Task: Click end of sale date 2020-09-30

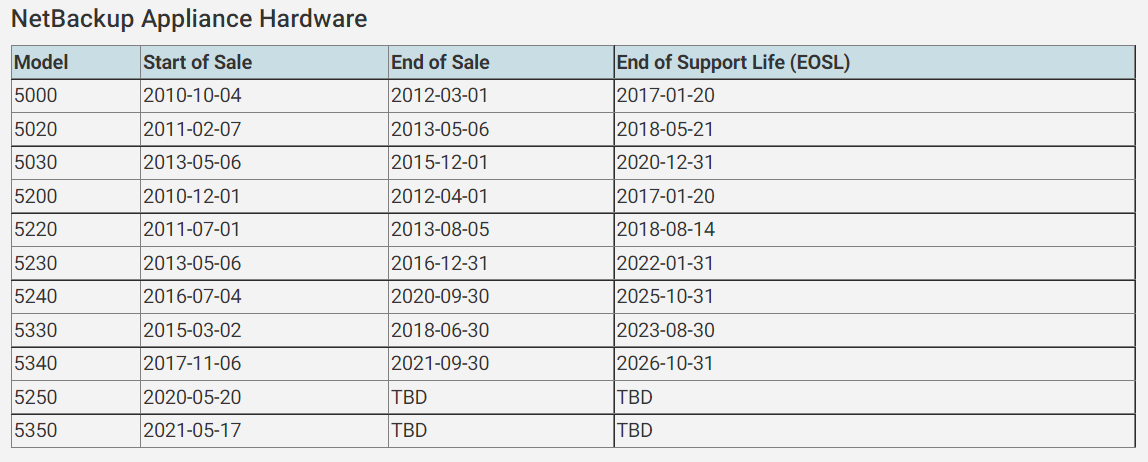Action: 440,297
